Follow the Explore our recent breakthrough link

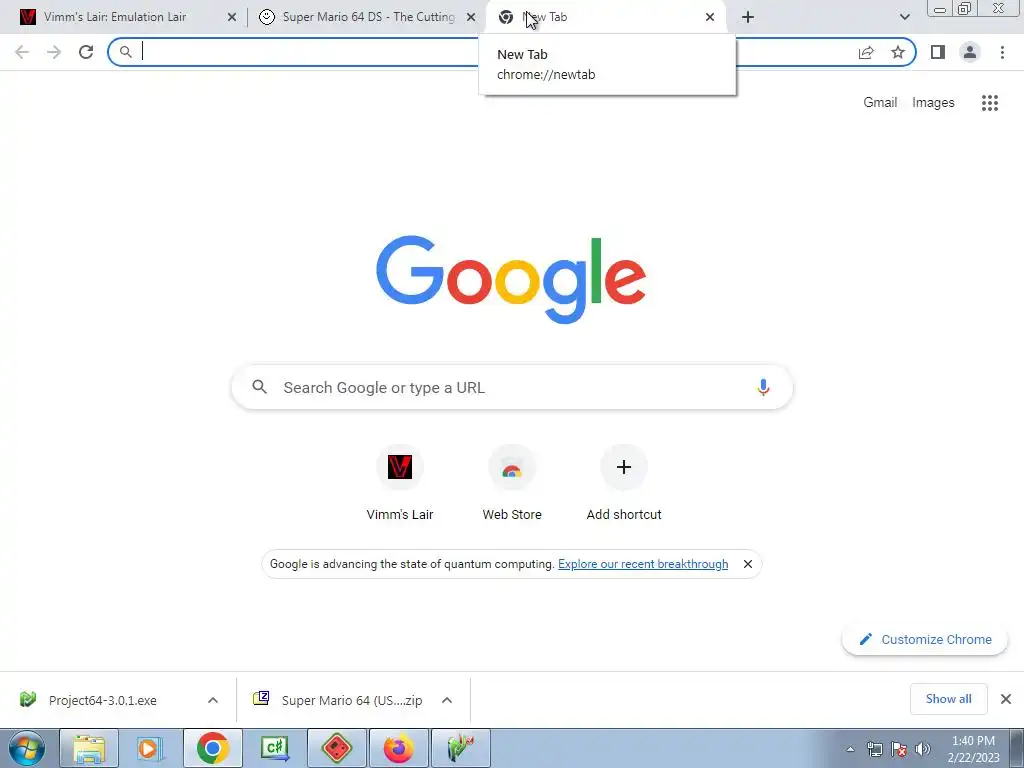(x=643, y=564)
